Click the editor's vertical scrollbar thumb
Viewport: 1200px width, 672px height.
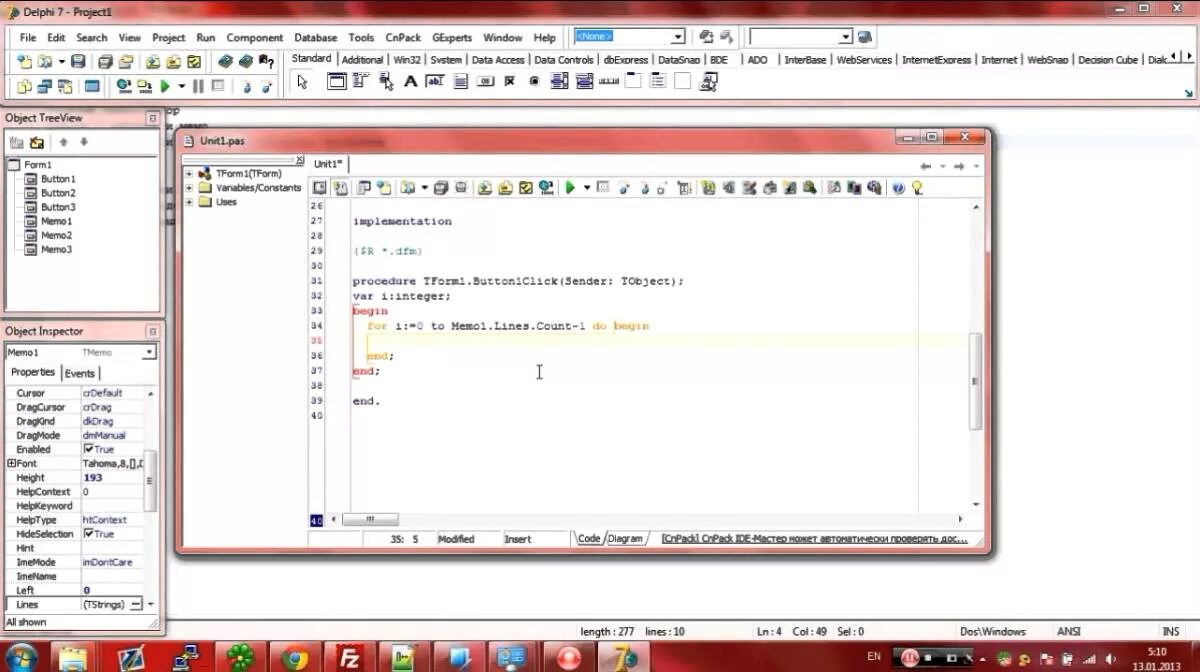pyautogui.click(x=976, y=381)
